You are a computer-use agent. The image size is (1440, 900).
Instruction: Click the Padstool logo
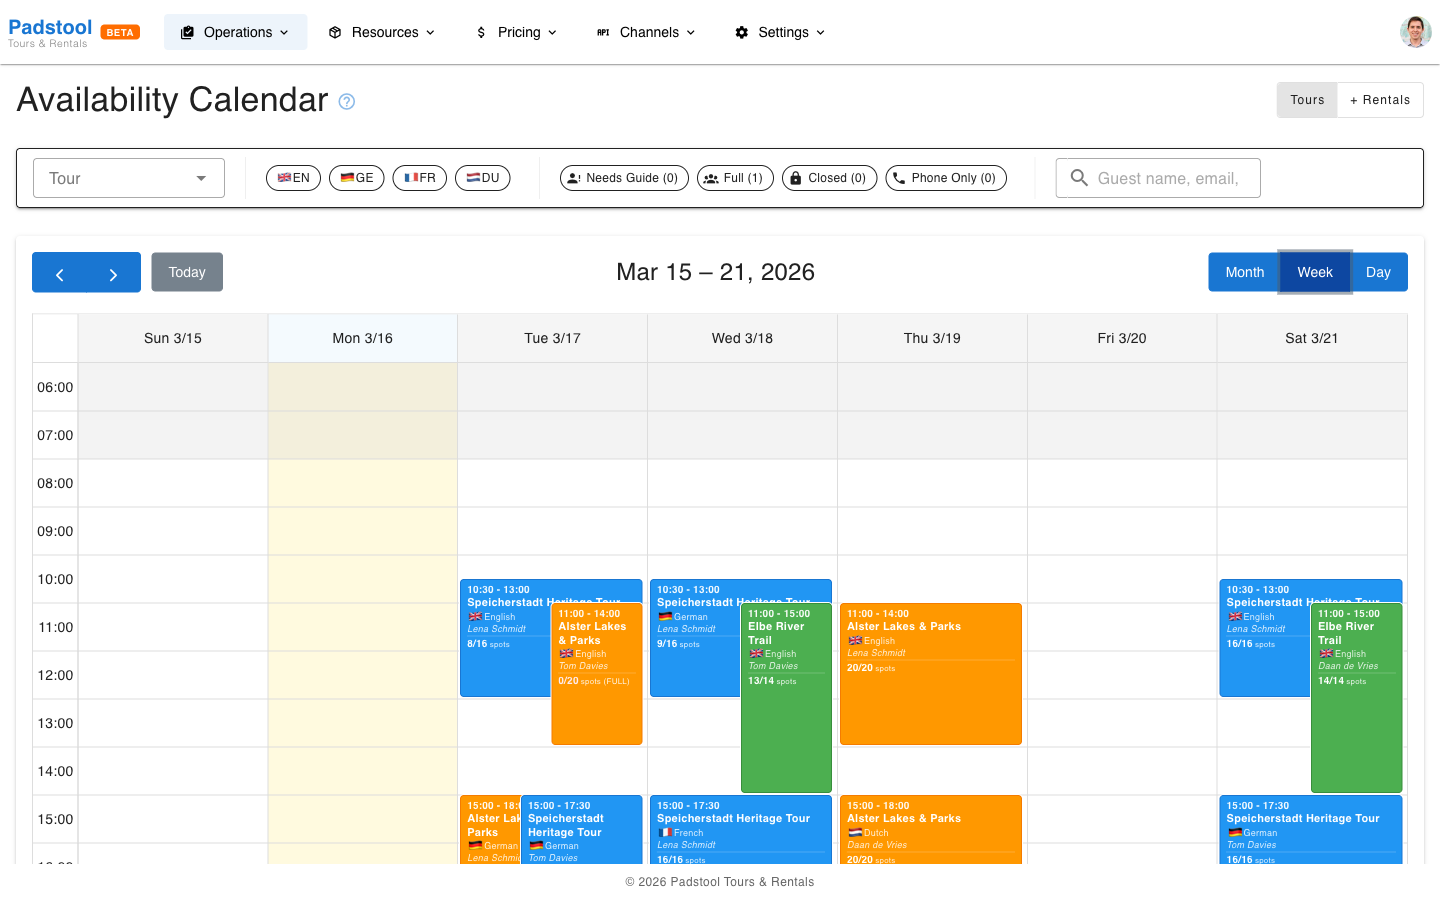[x=50, y=32]
